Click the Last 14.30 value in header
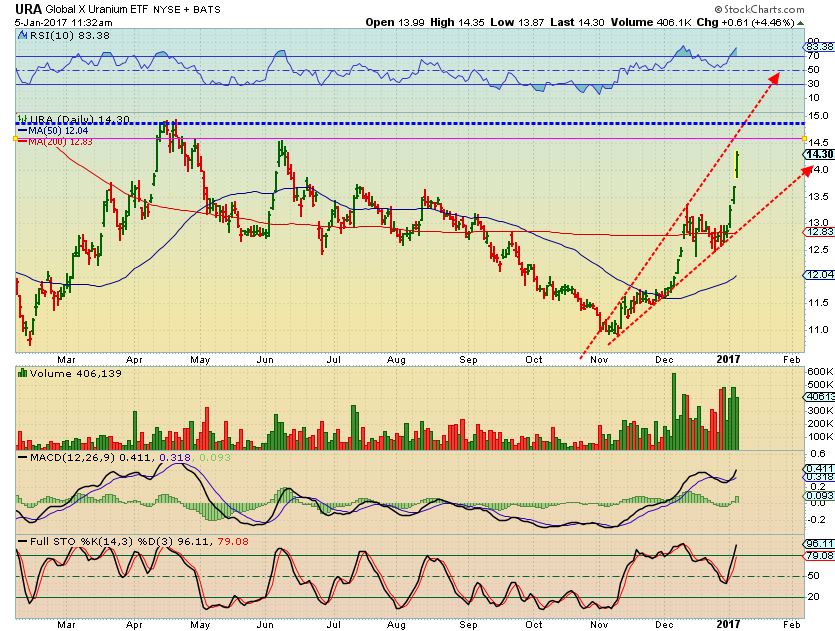 point(577,22)
